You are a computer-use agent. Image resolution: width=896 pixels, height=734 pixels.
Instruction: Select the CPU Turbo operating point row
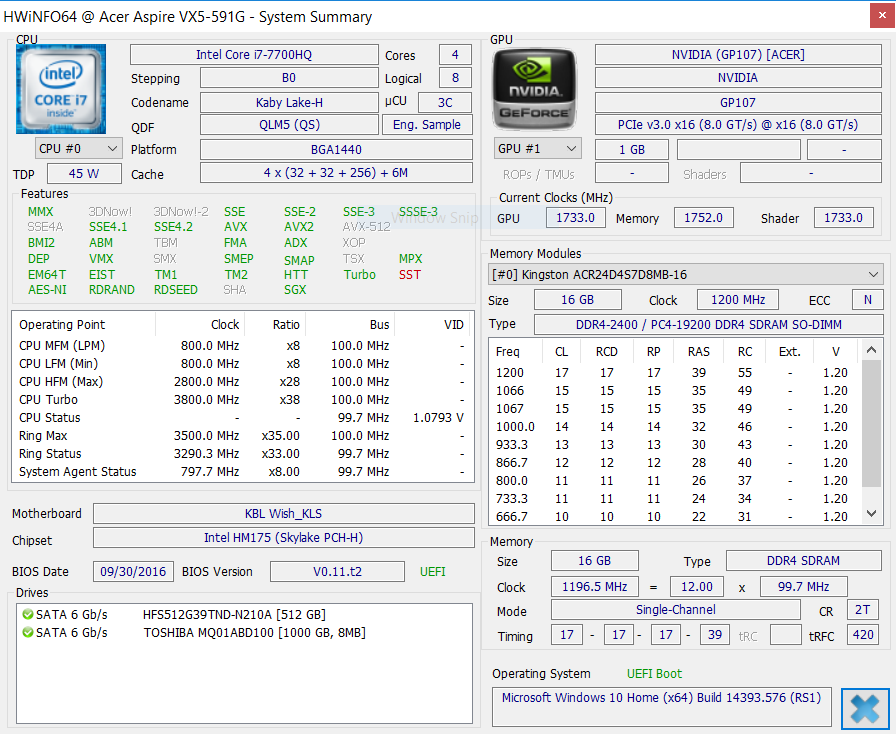click(x=238, y=400)
